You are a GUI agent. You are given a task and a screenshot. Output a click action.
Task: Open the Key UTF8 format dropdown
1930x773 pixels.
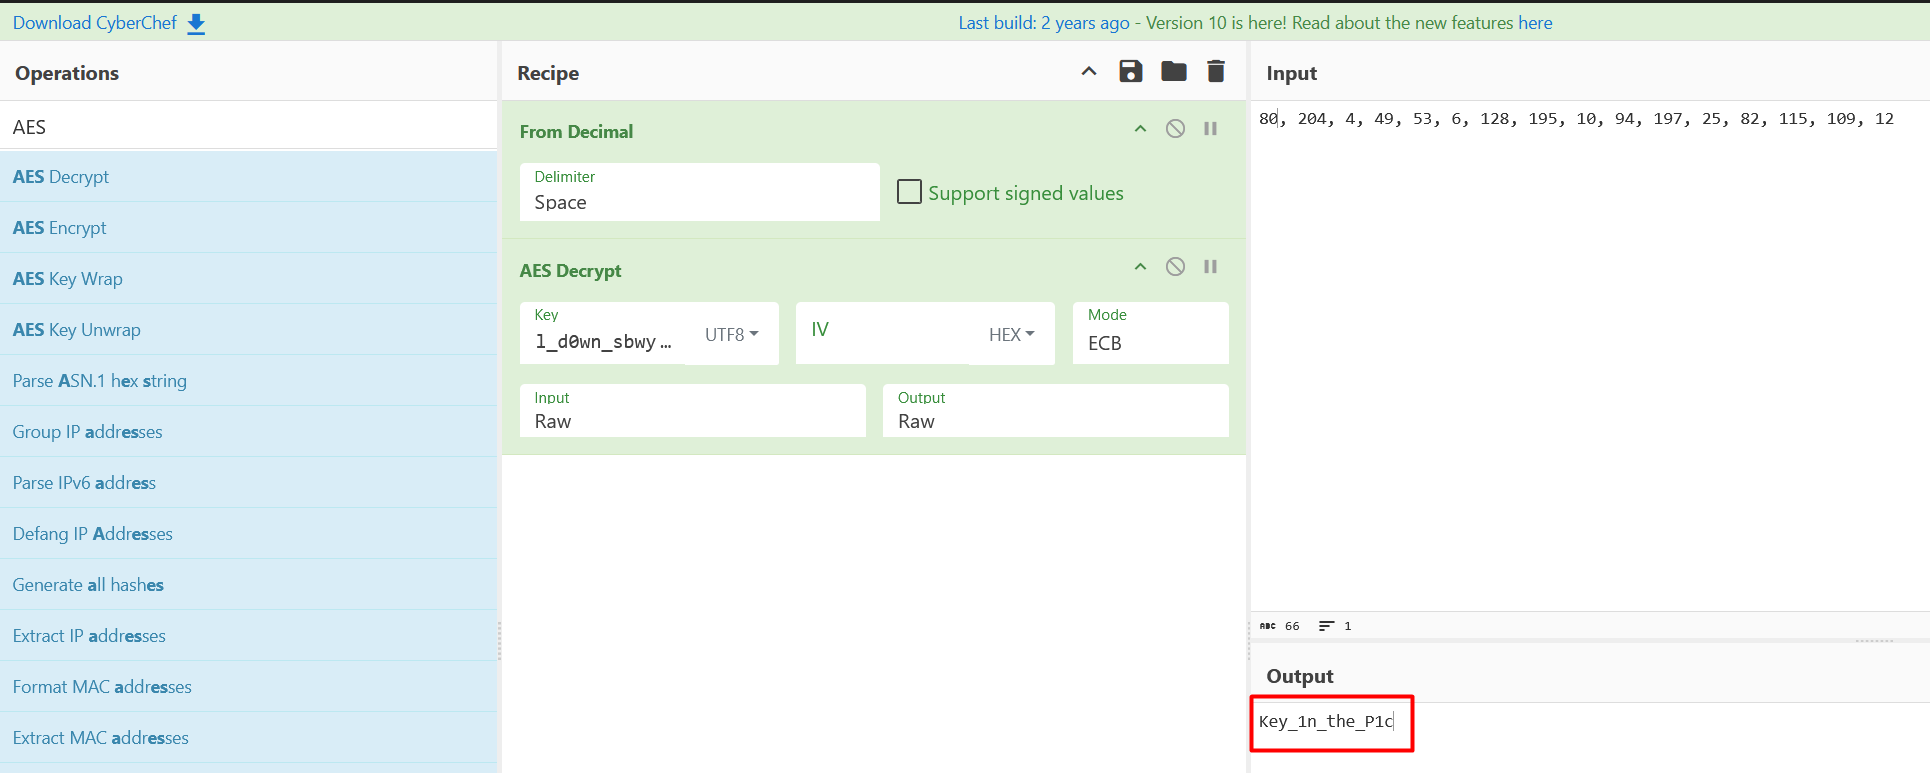[731, 335]
